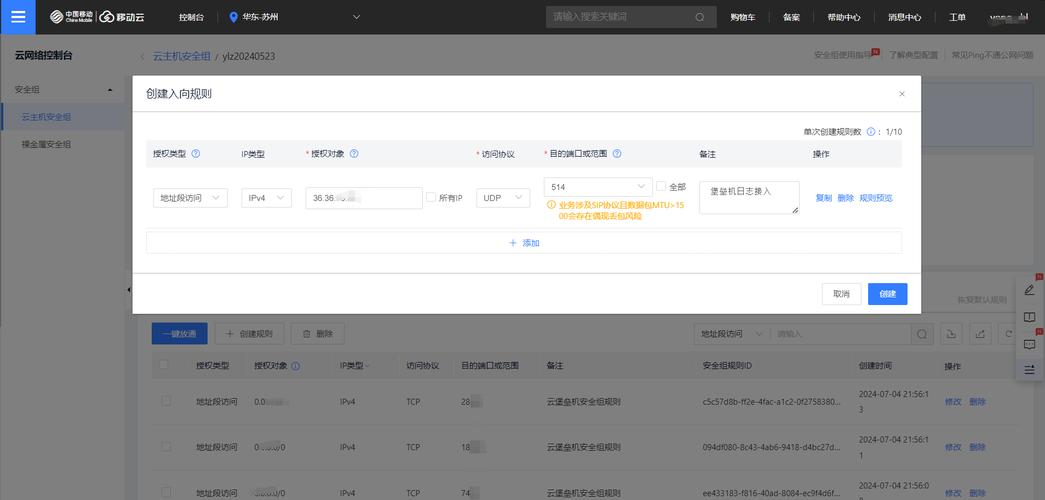Viewport: 1045px width, 500px height.
Task: Click the 取消 button
Action: [841, 294]
